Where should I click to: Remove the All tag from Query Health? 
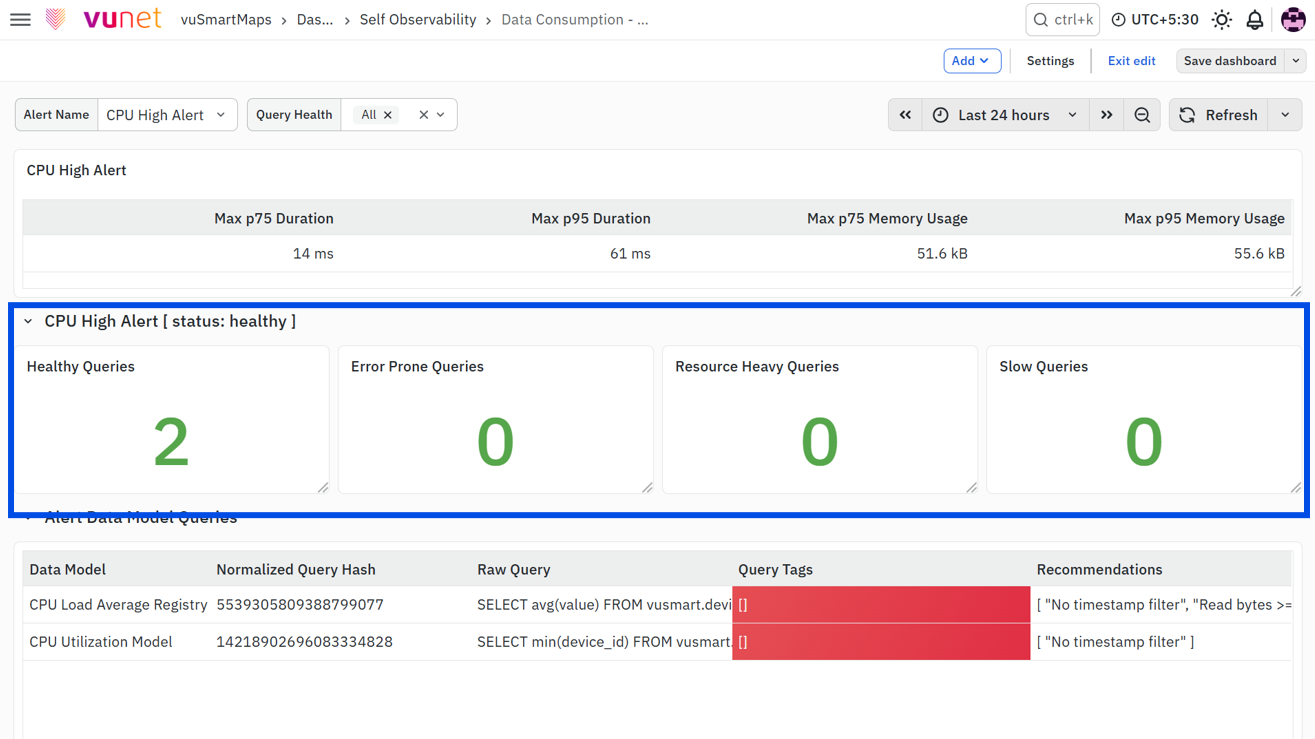tap(388, 115)
